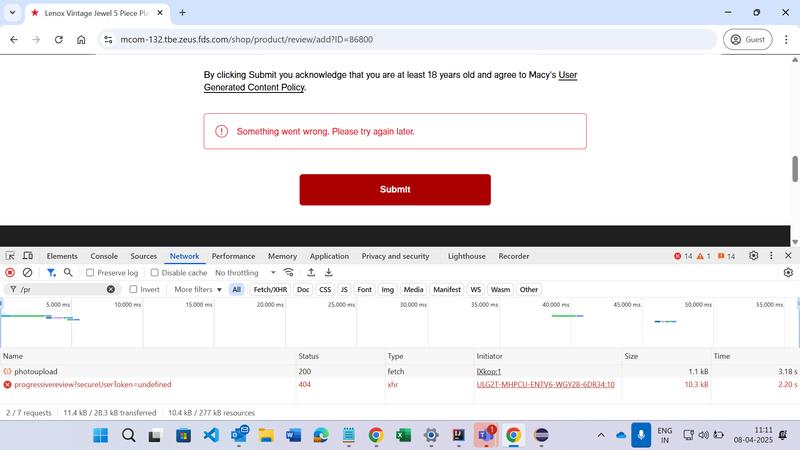Screen dimensions: 800x450
Task: Switch to the Sources tab
Action: pos(143,256)
